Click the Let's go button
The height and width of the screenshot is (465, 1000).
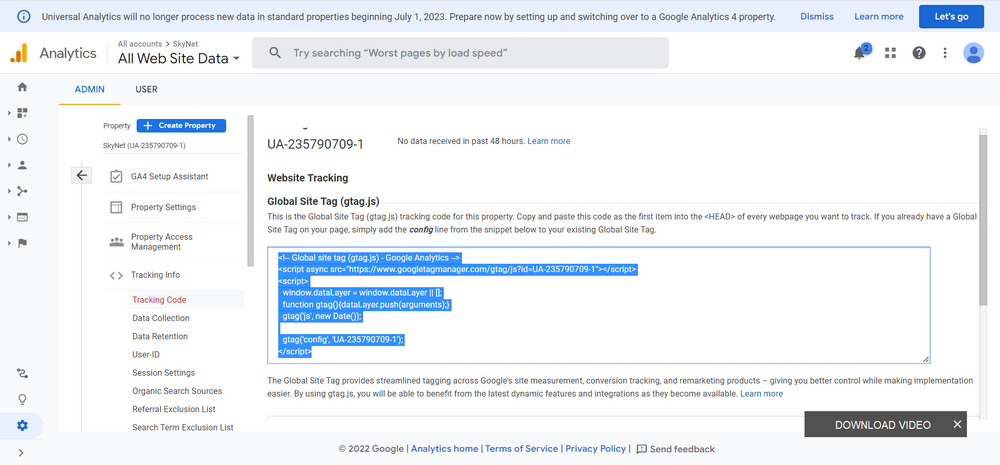click(x=951, y=17)
